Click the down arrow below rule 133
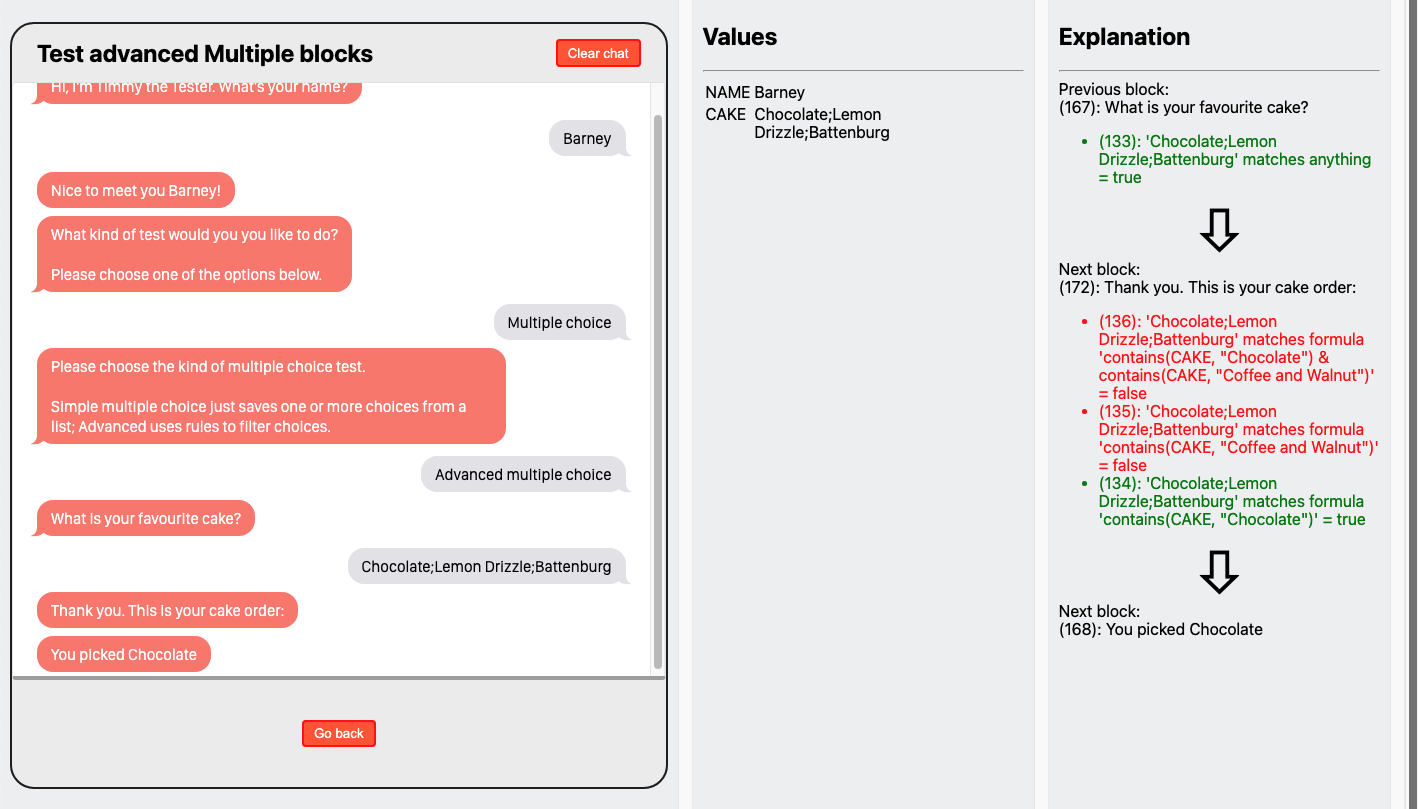1419x809 pixels. coord(1218,230)
